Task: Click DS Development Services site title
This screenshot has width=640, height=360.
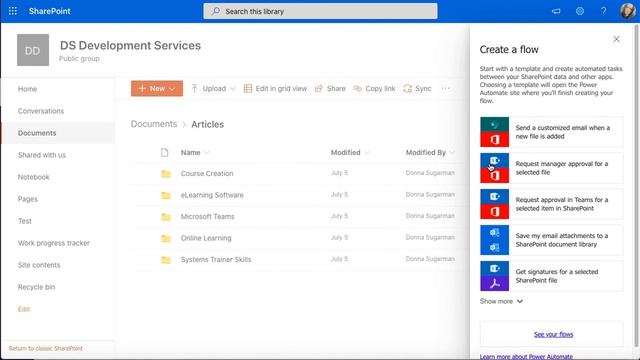Action: coord(130,46)
